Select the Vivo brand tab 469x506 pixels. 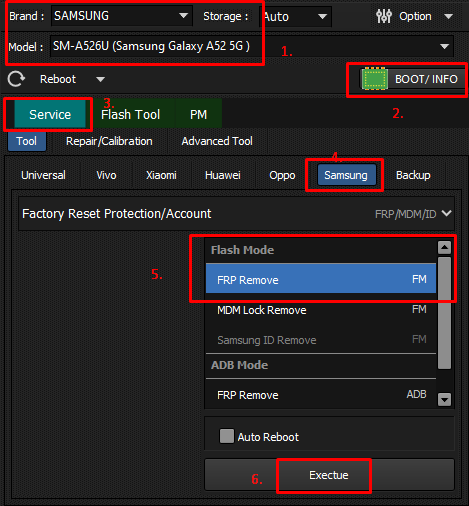(106, 175)
